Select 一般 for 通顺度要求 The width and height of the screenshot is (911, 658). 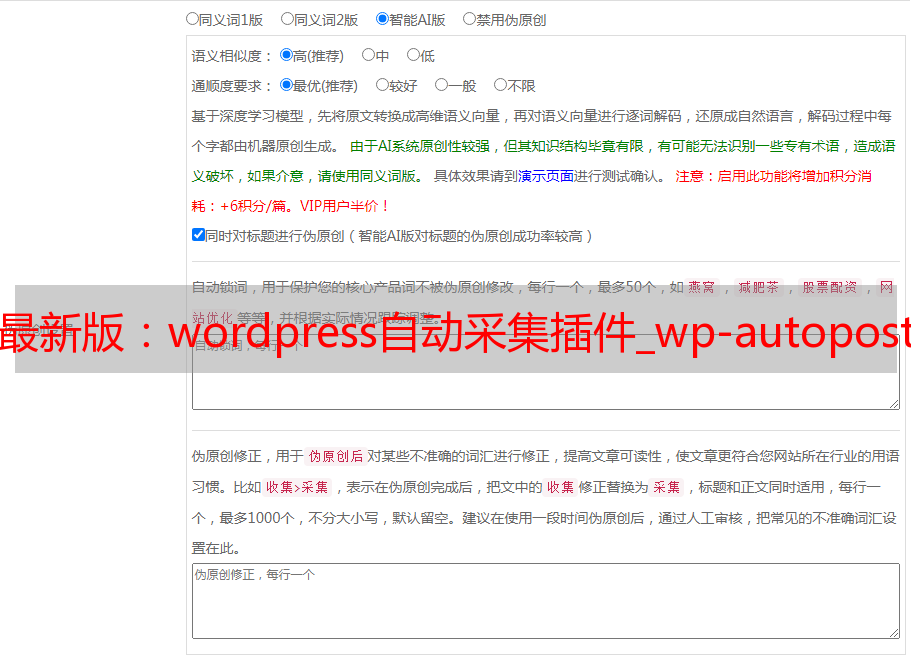pos(441,85)
